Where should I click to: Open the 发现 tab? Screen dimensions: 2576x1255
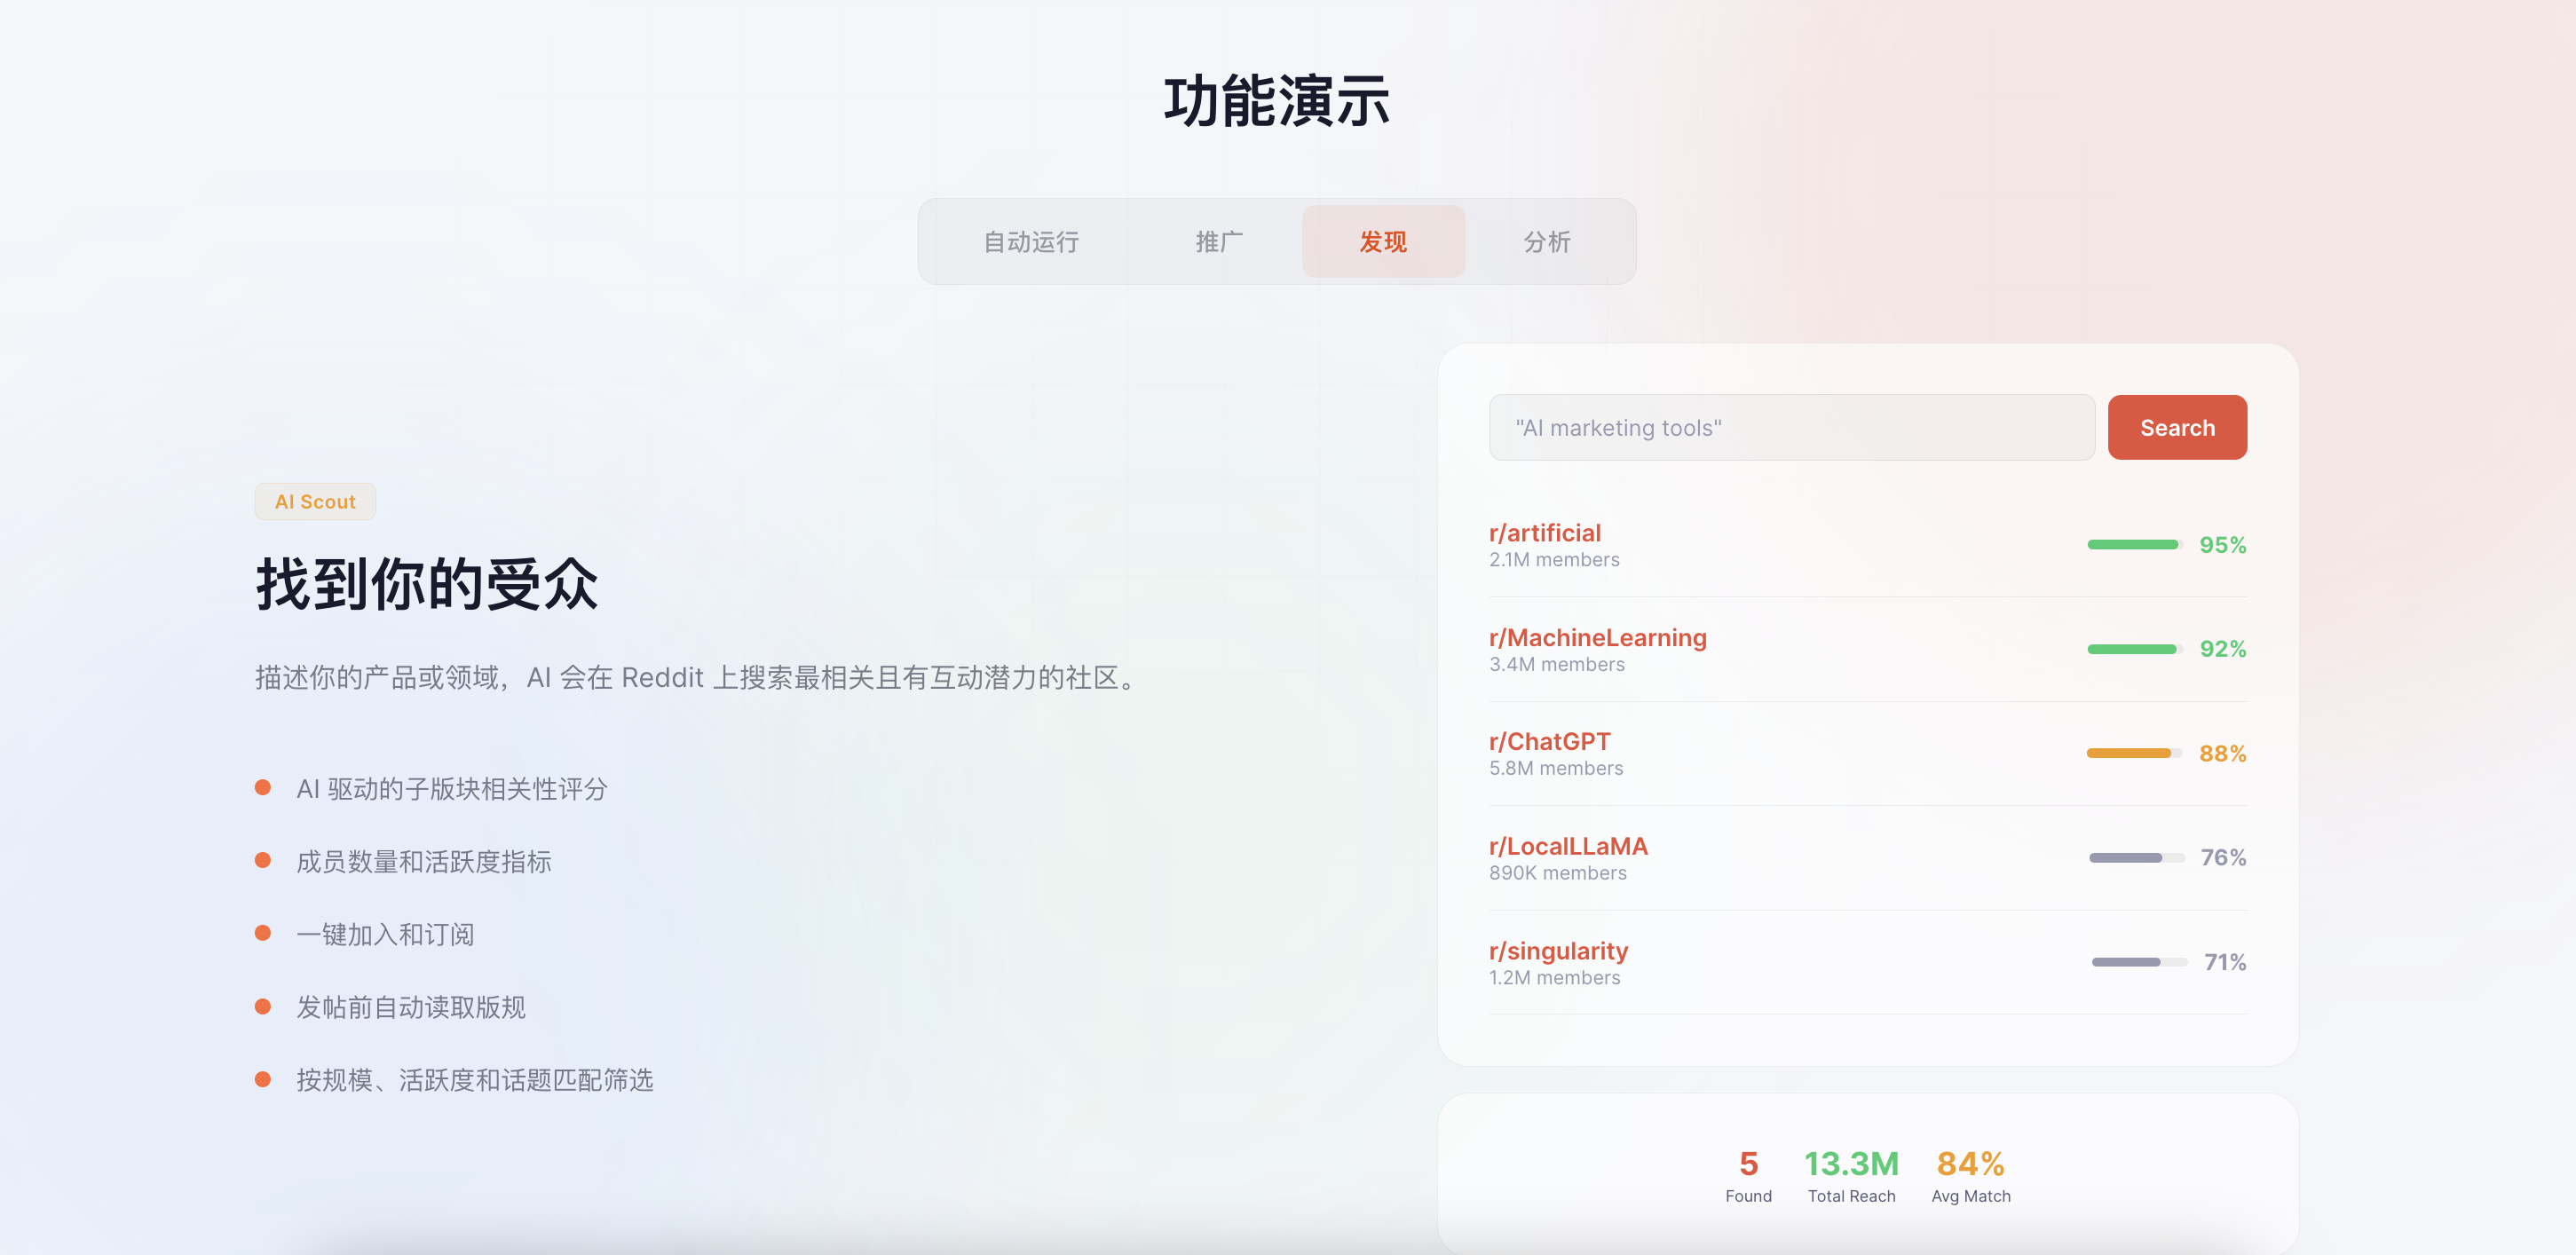click(1383, 241)
